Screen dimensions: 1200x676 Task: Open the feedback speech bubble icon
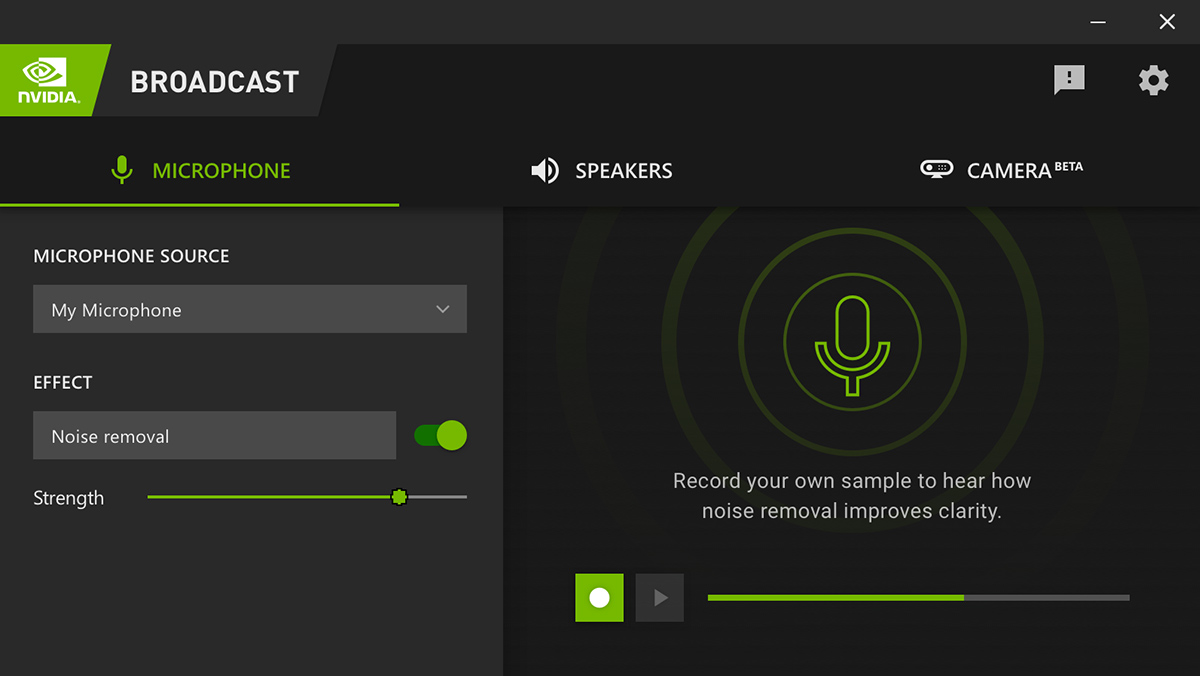(x=1069, y=80)
